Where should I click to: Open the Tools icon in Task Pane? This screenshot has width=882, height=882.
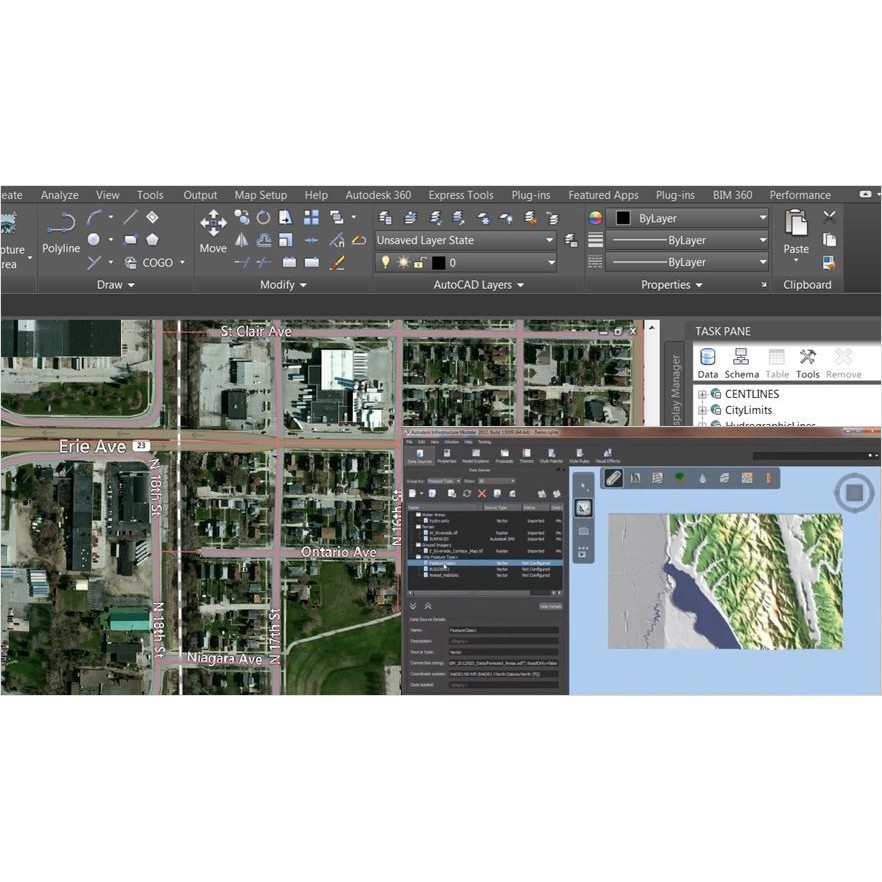pos(807,363)
